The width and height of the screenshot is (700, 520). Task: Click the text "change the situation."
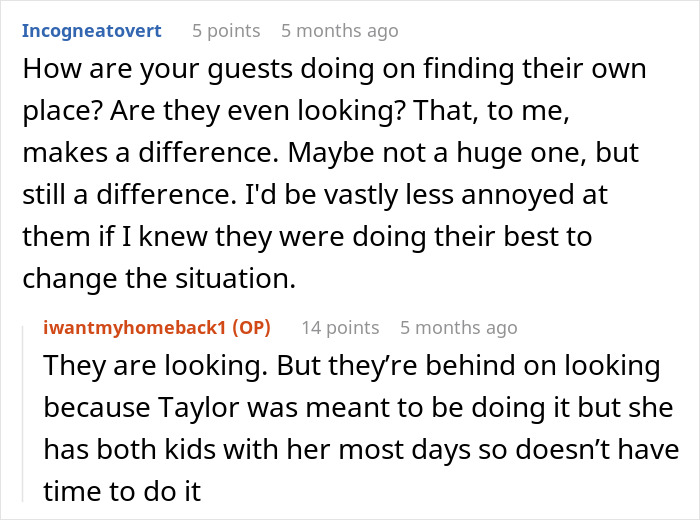[x=159, y=279]
